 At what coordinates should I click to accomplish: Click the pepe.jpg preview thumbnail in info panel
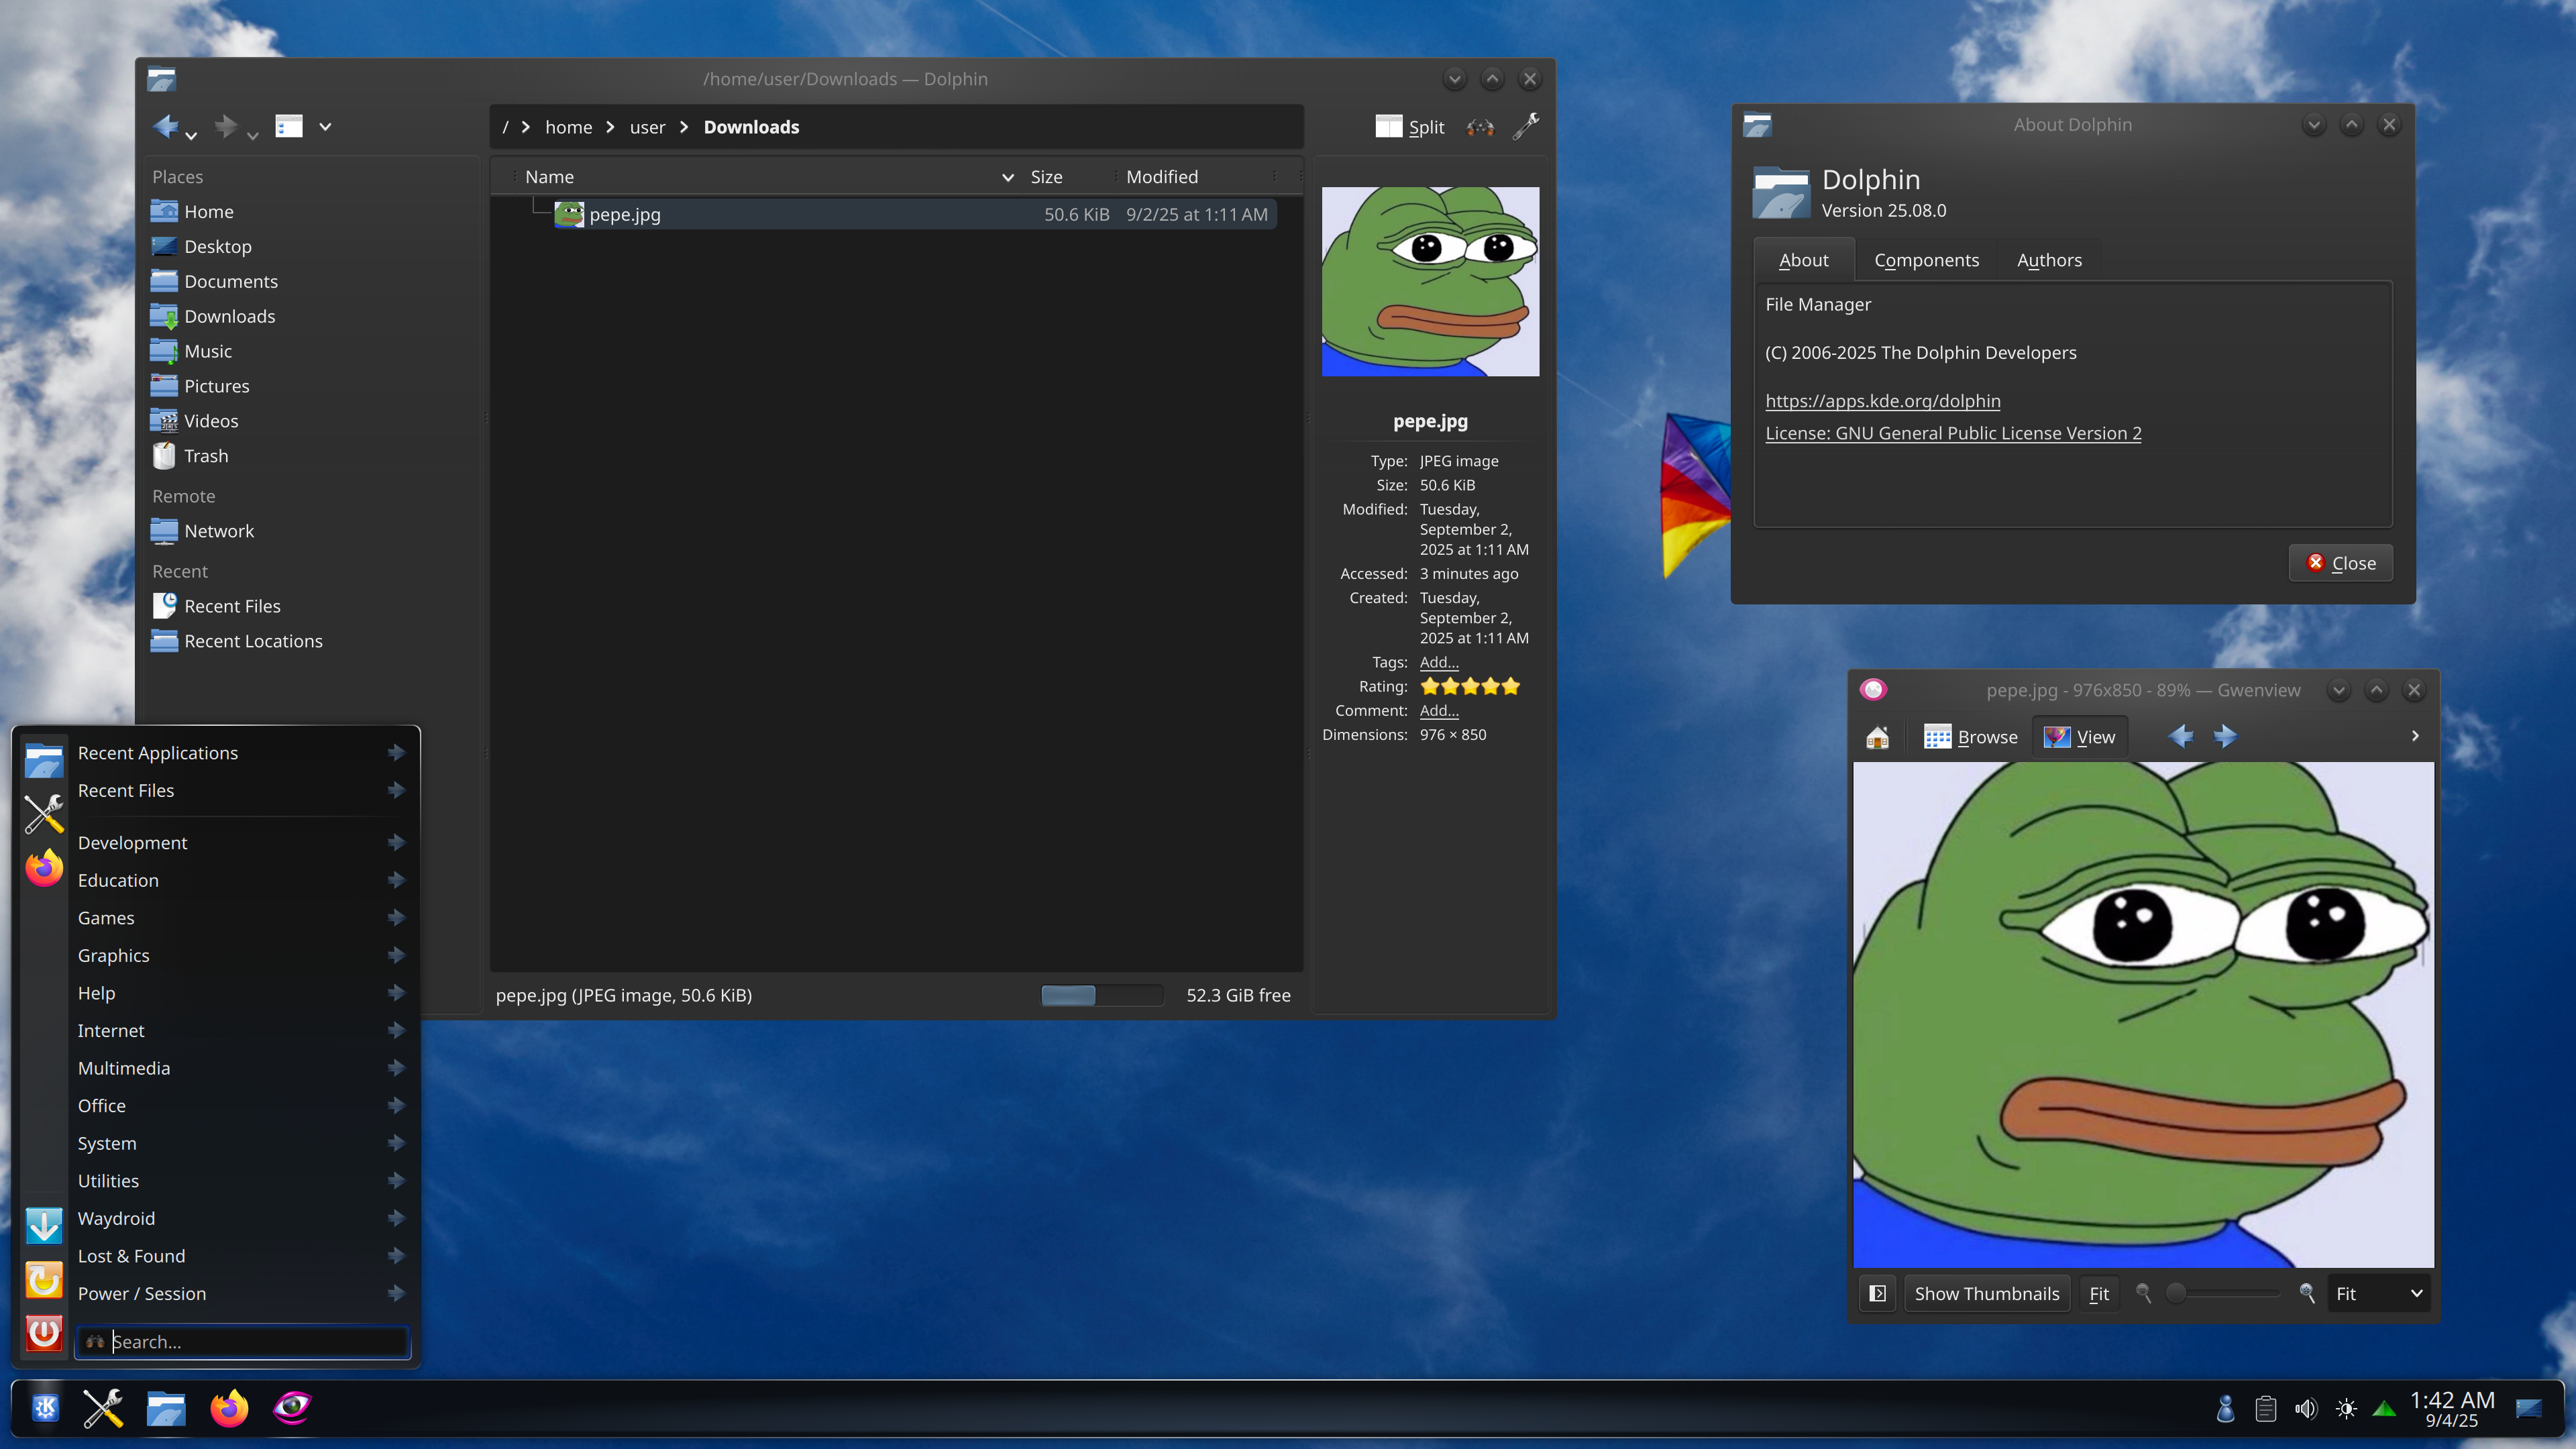point(1430,282)
